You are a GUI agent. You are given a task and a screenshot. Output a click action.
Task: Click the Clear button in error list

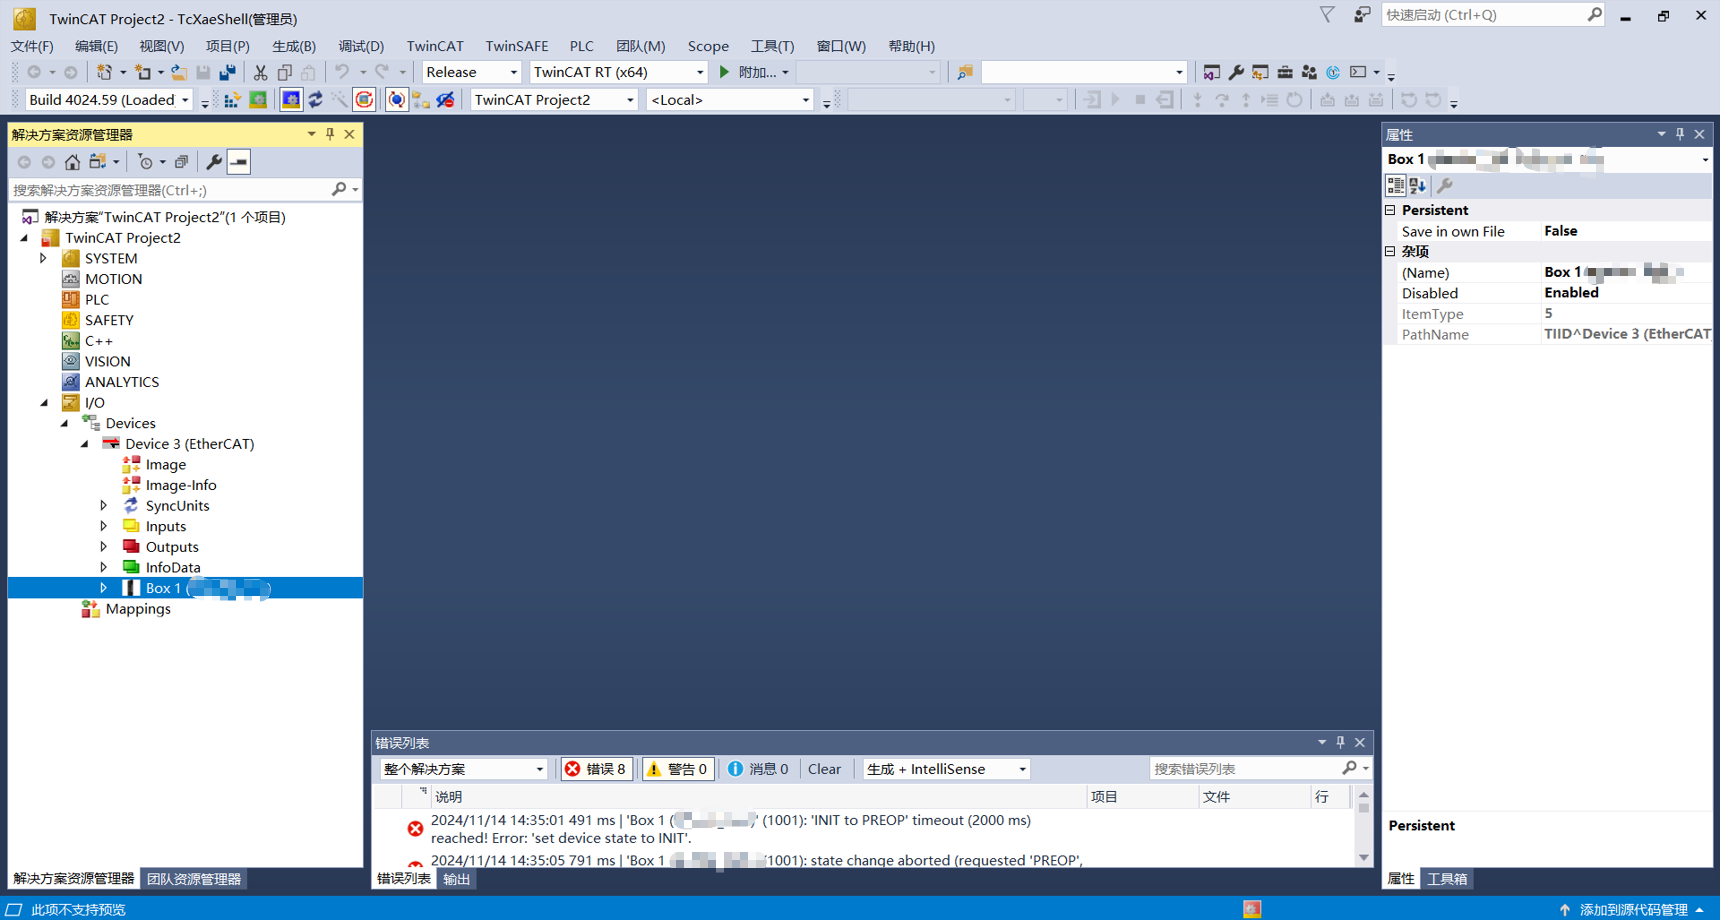[824, 769]
